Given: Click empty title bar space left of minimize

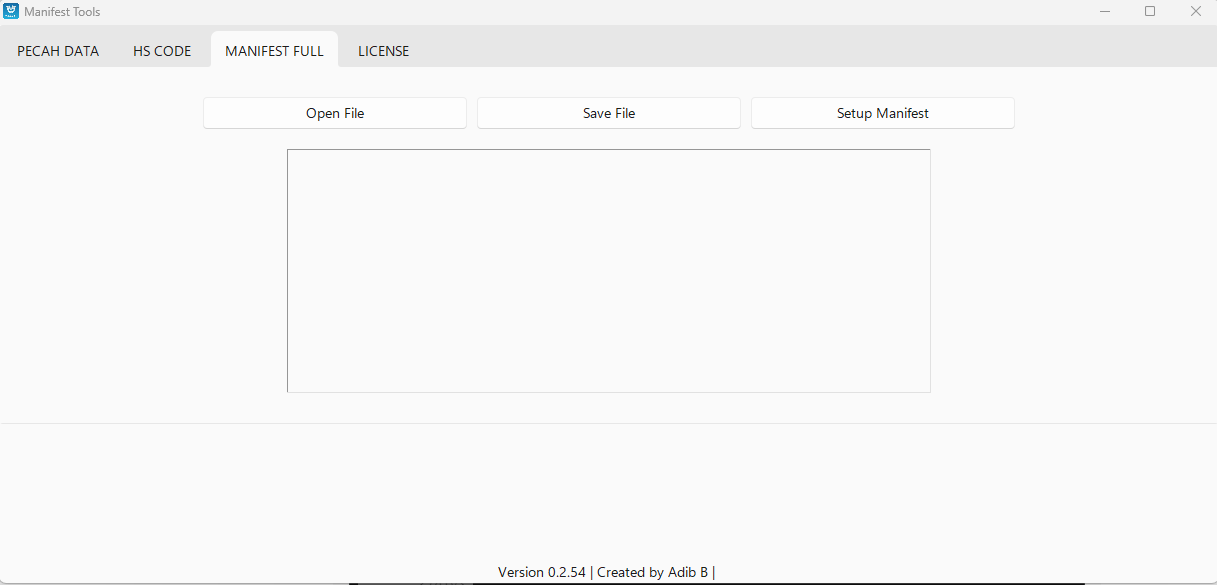Looking at the screenshot, I should click(x=700, y=12).
